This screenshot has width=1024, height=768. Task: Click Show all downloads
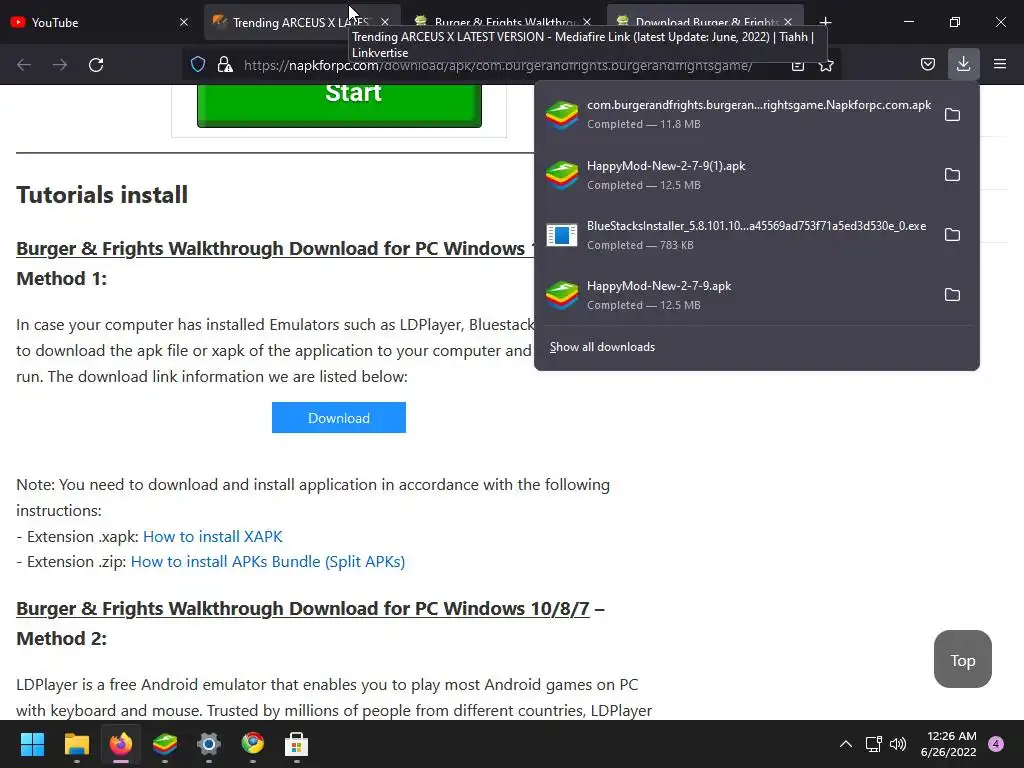(x=602, y=347)
